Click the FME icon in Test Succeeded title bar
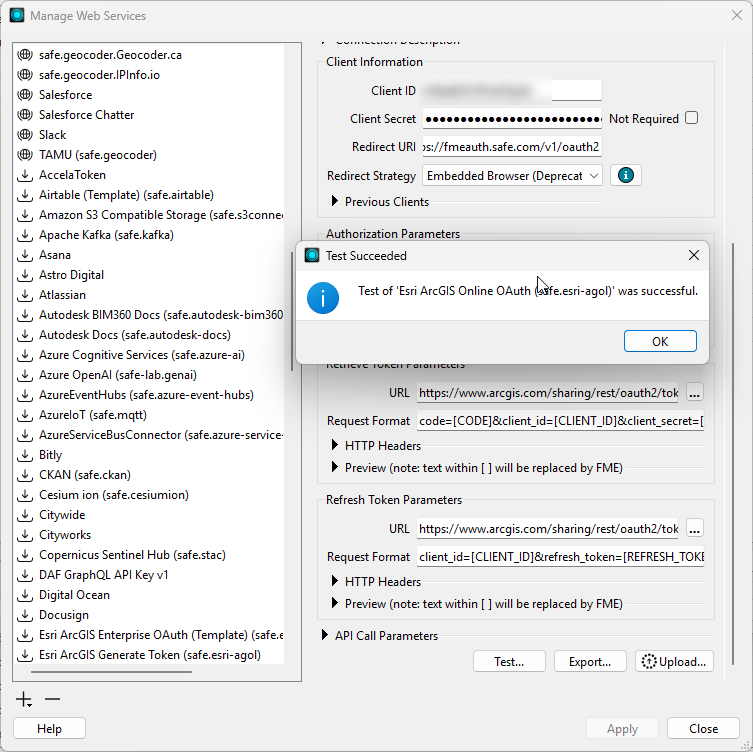 pyautogui.click(x=312, y=255)
